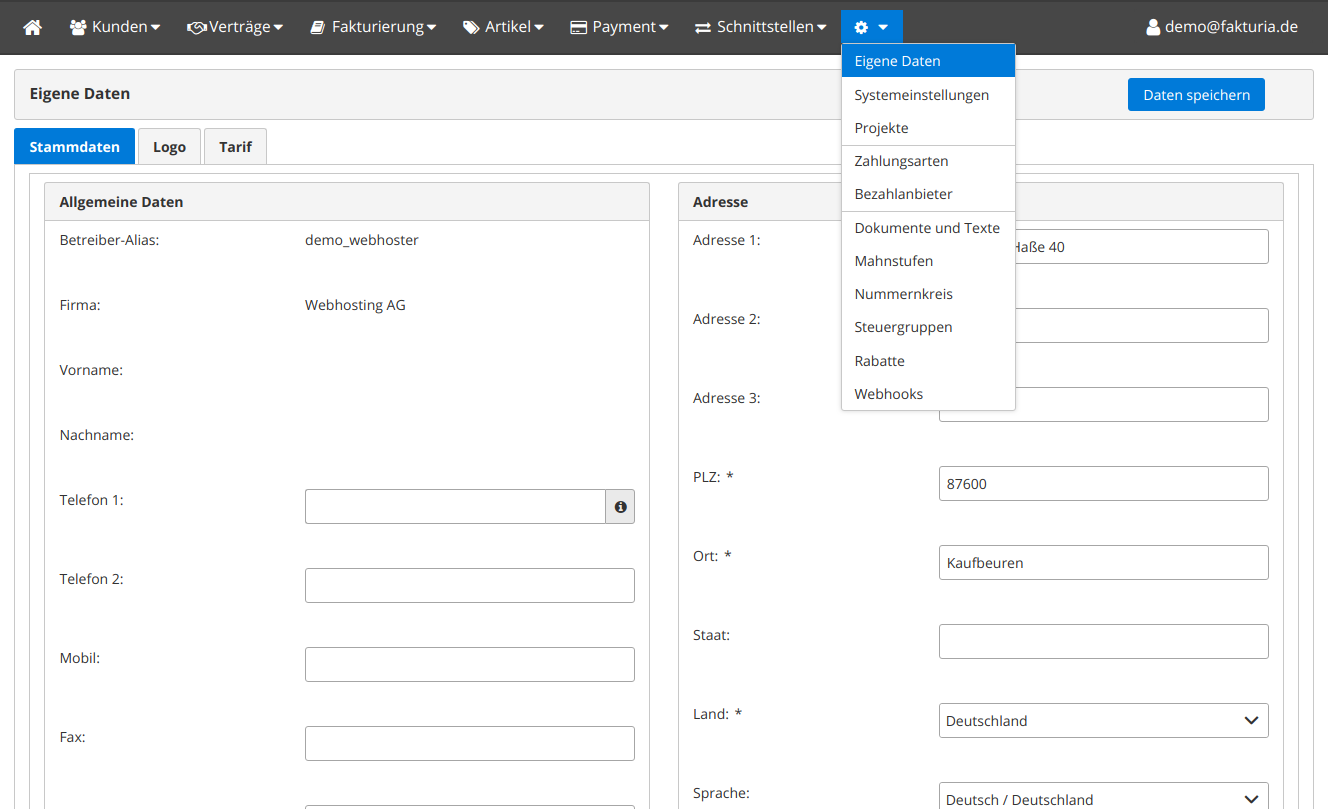Choose Zahlungsarten in the dropdown menu
The width and height of the screenshot is (1328, 809).
(x=901, y=161)
